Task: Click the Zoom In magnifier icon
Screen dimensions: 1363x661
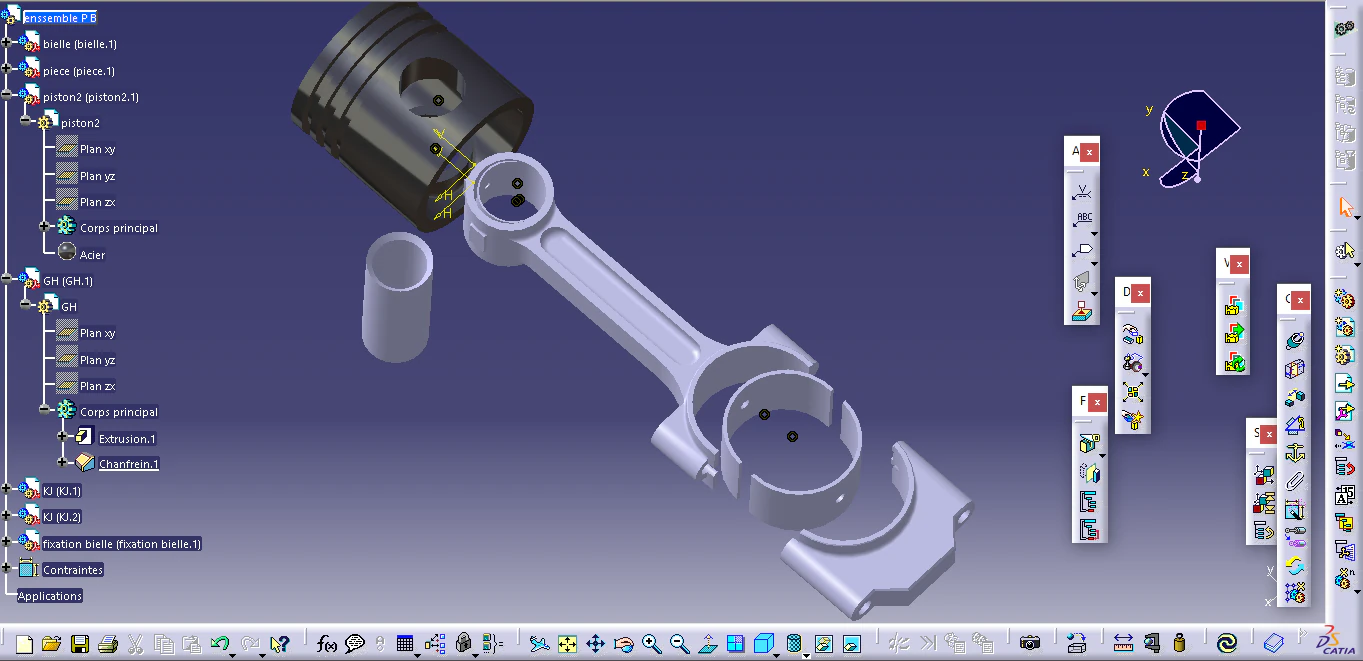Action: click(x=651, y=643)
